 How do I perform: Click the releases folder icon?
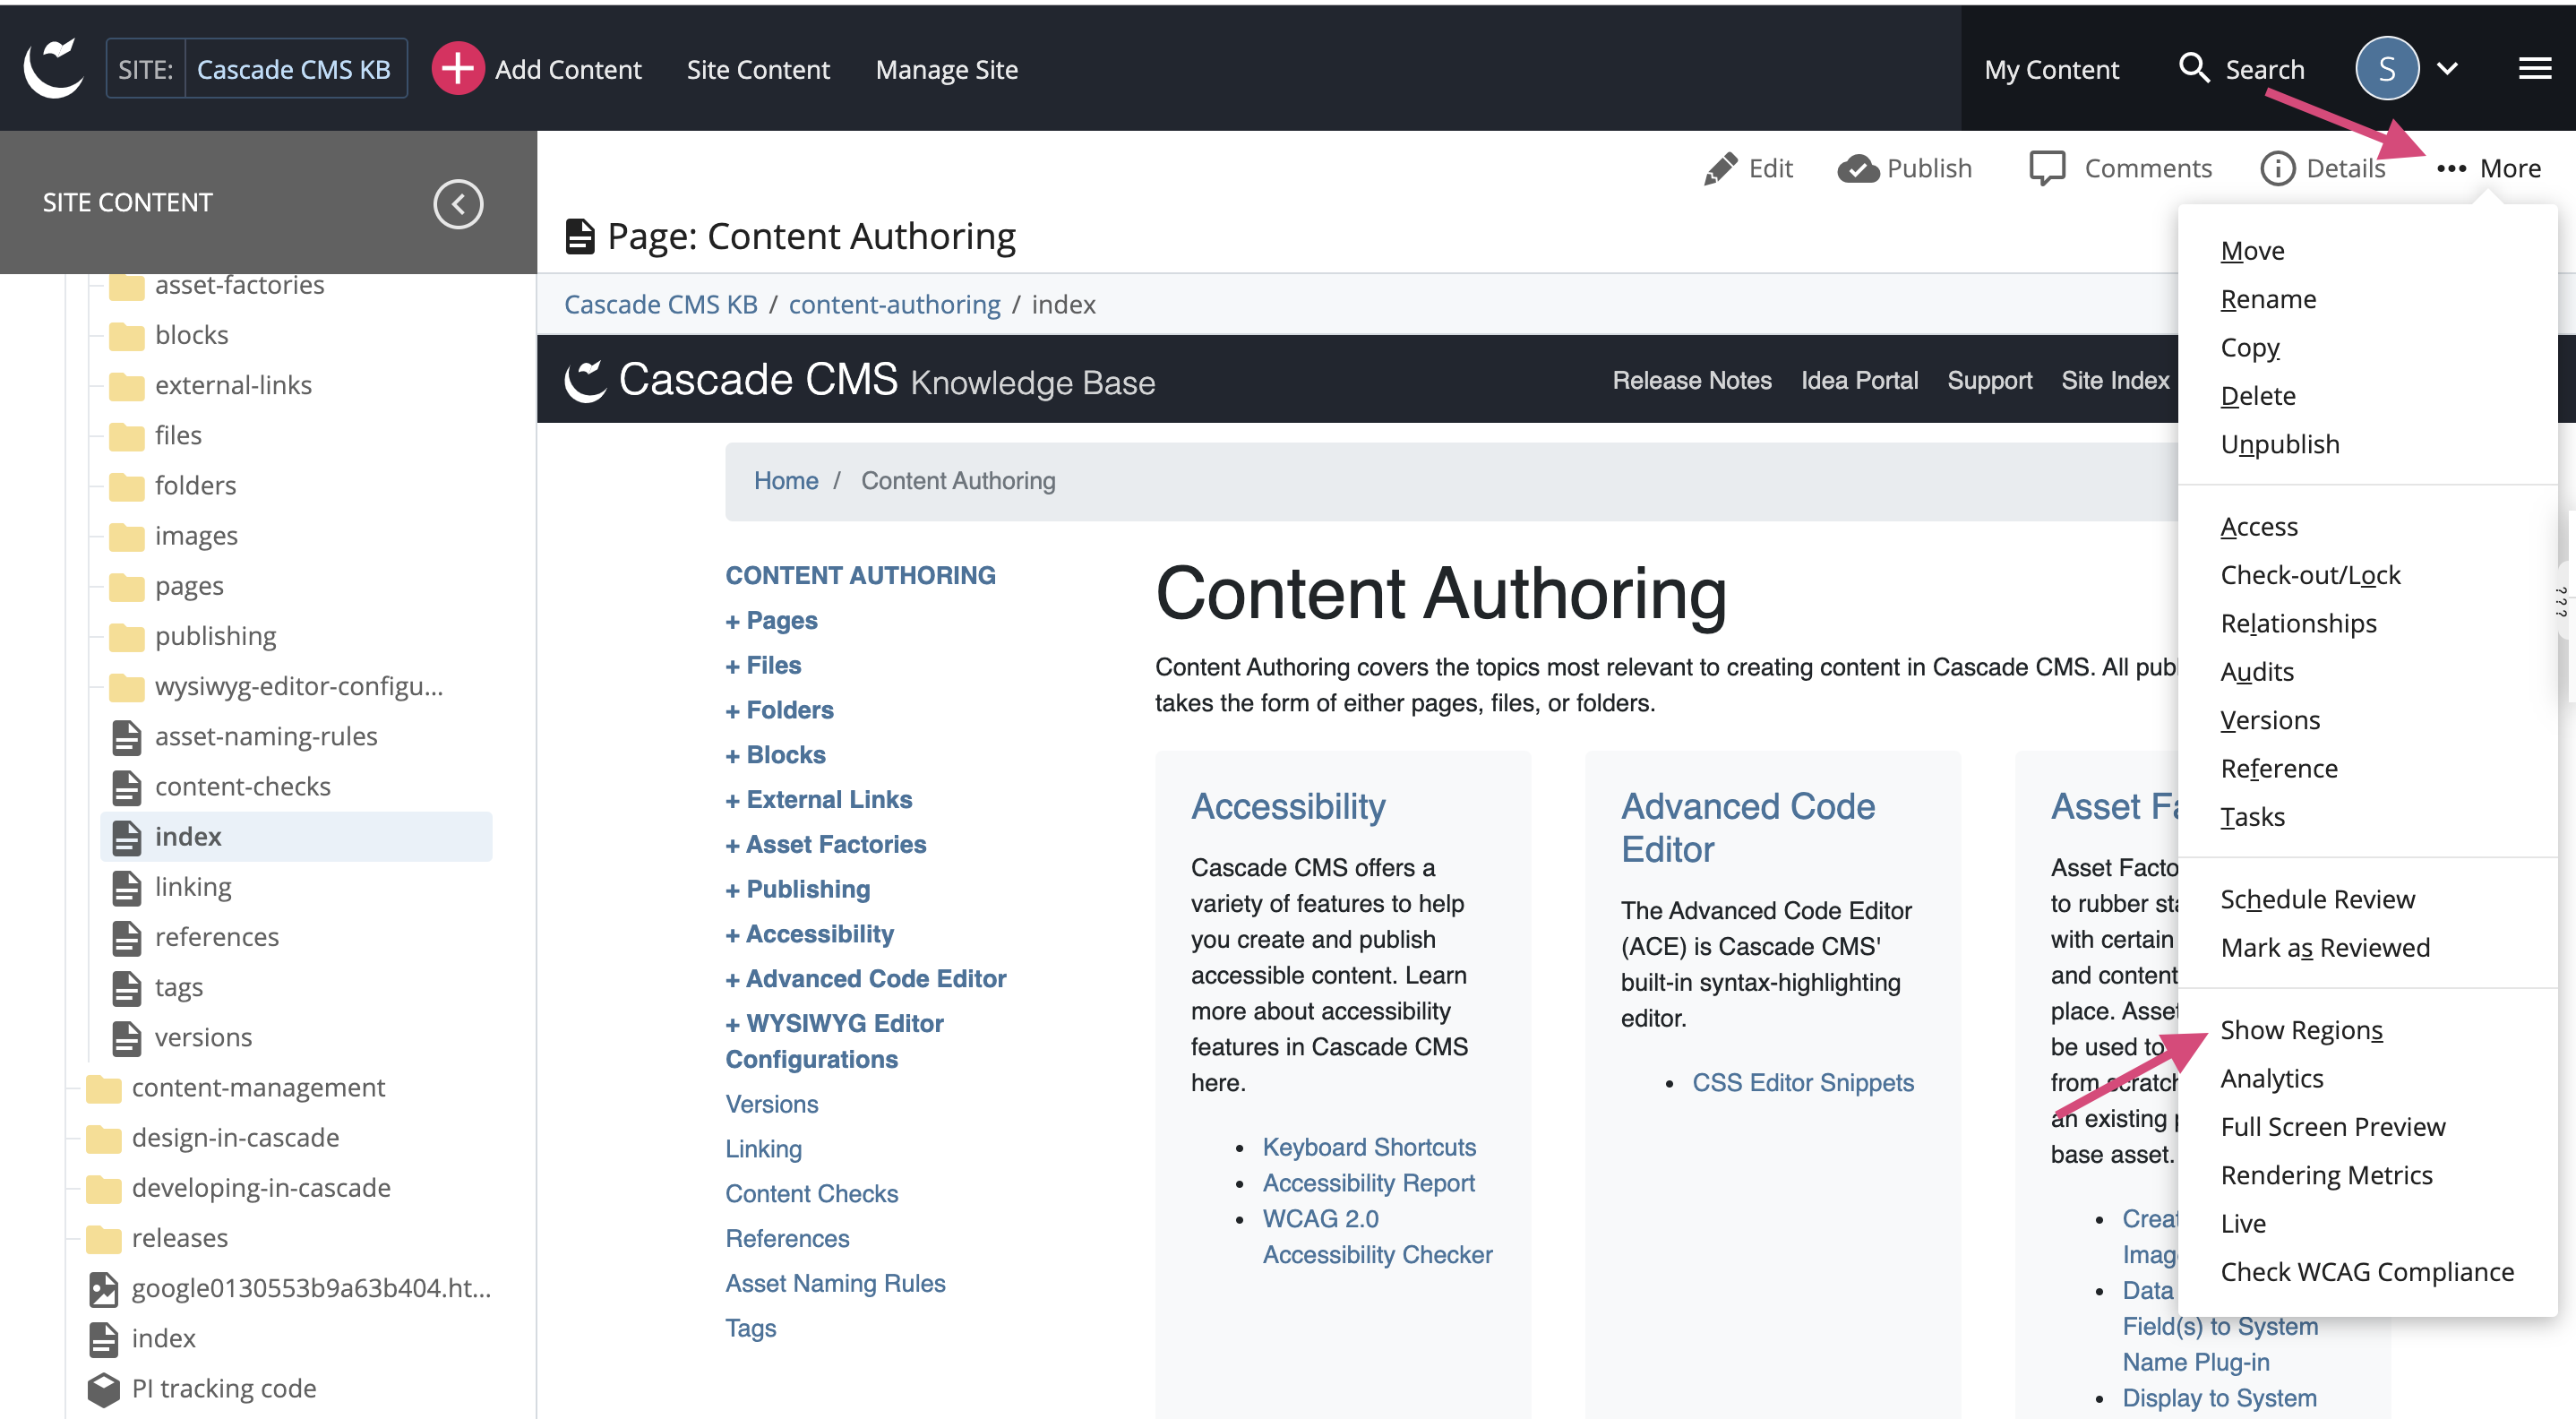[104, 1239]
